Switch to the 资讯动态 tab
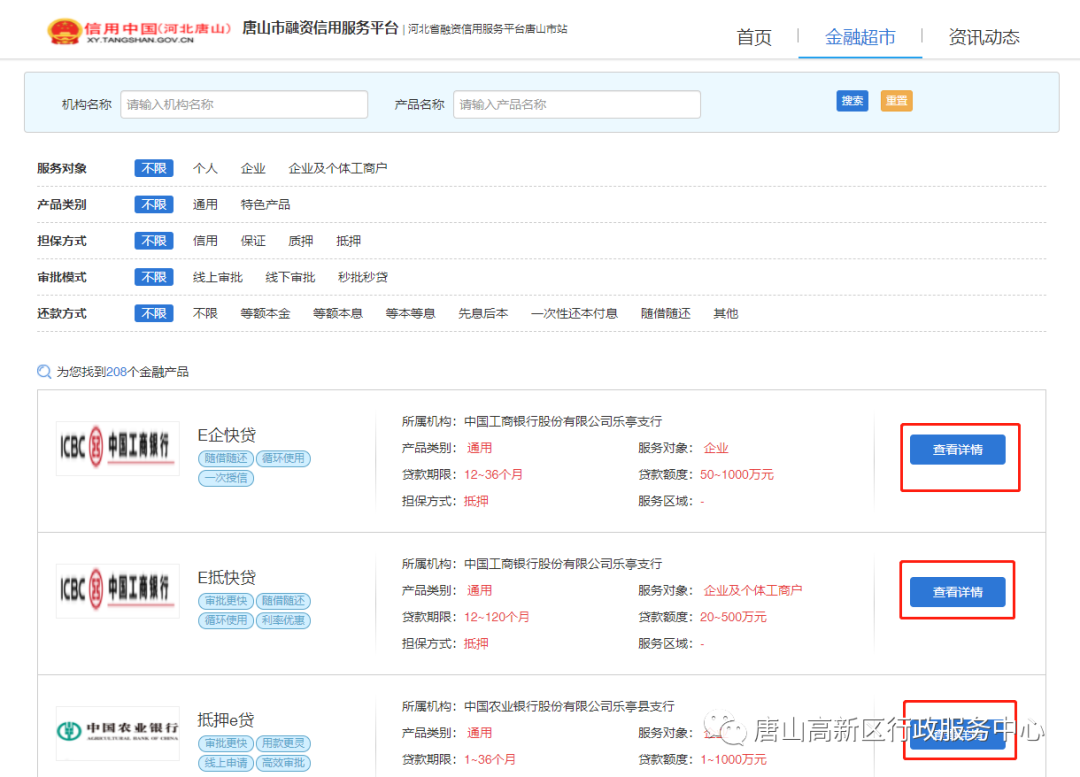Viewport: 1080px width, 777px height. coord(983,37)
